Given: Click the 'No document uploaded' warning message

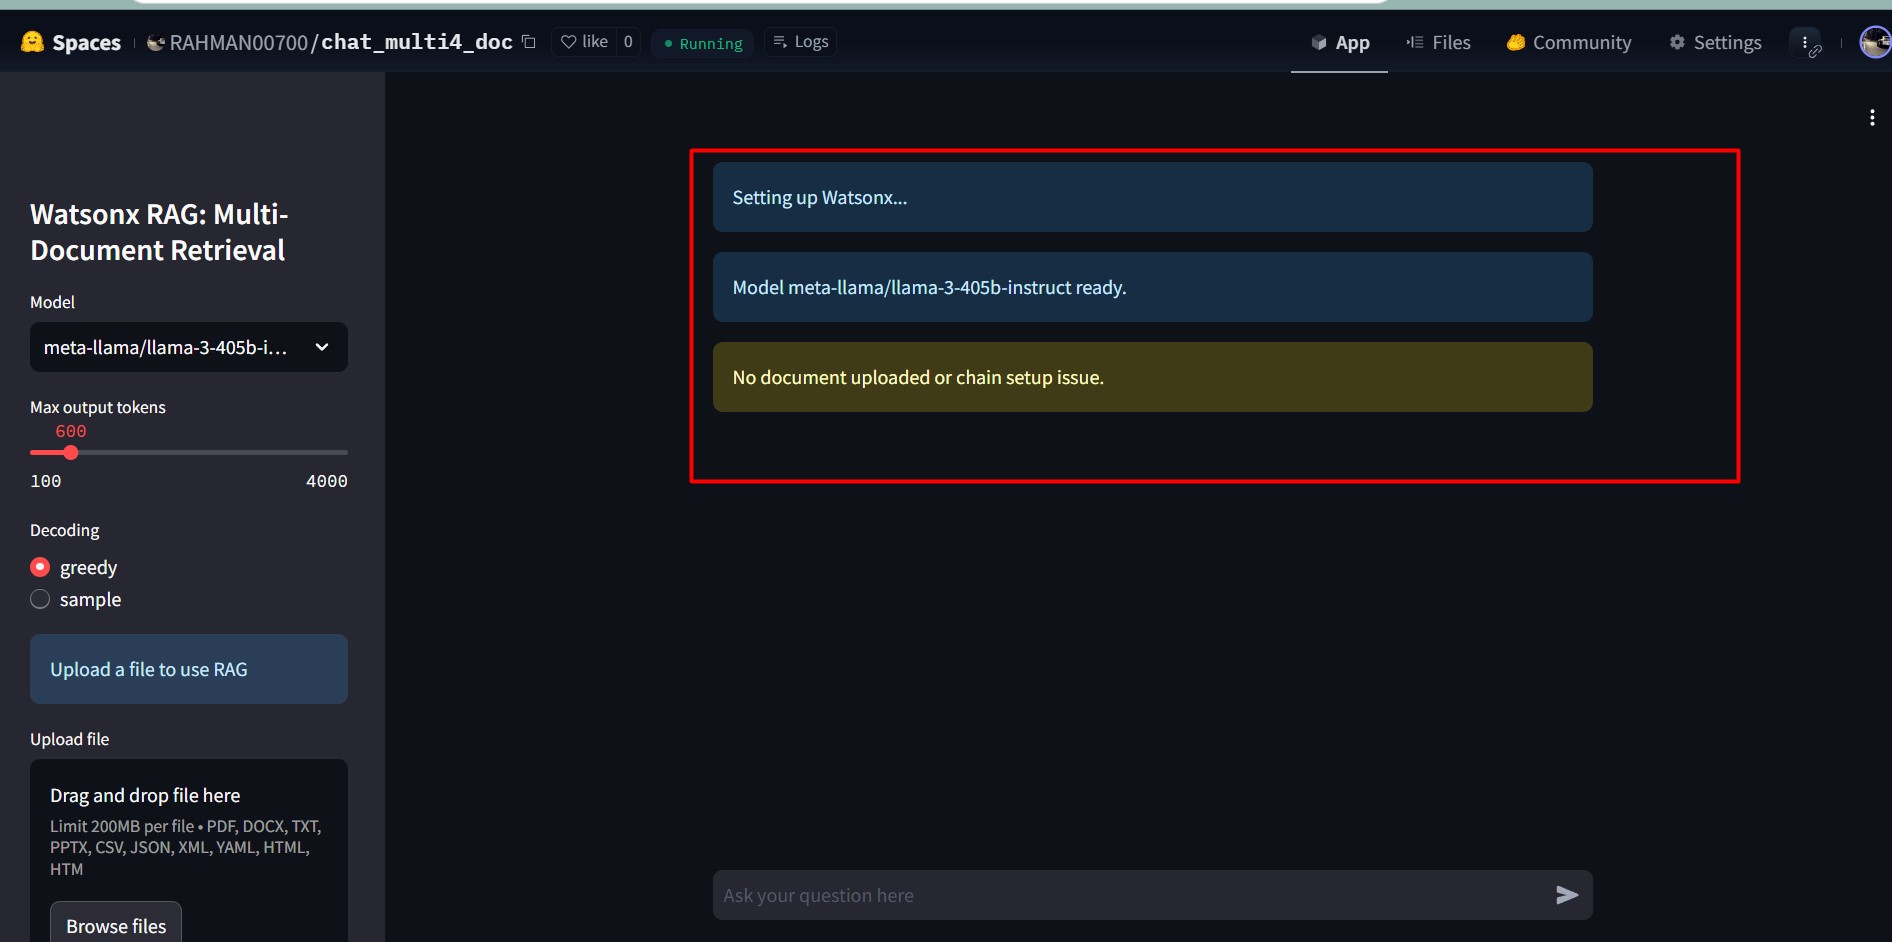Looking at the screenshot, I should pyautogui.click(x=1152, y=377).
